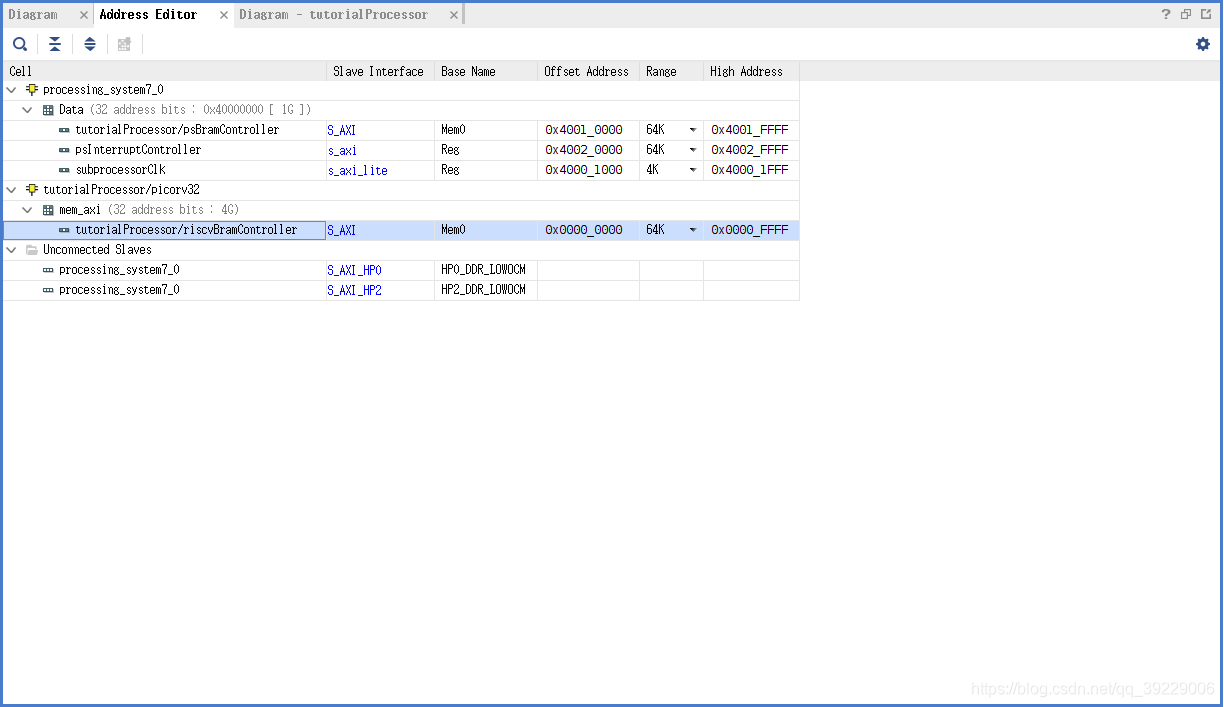Click the Slave Interface column header
Screen dimensions: 1224x707
pos(380,71)
